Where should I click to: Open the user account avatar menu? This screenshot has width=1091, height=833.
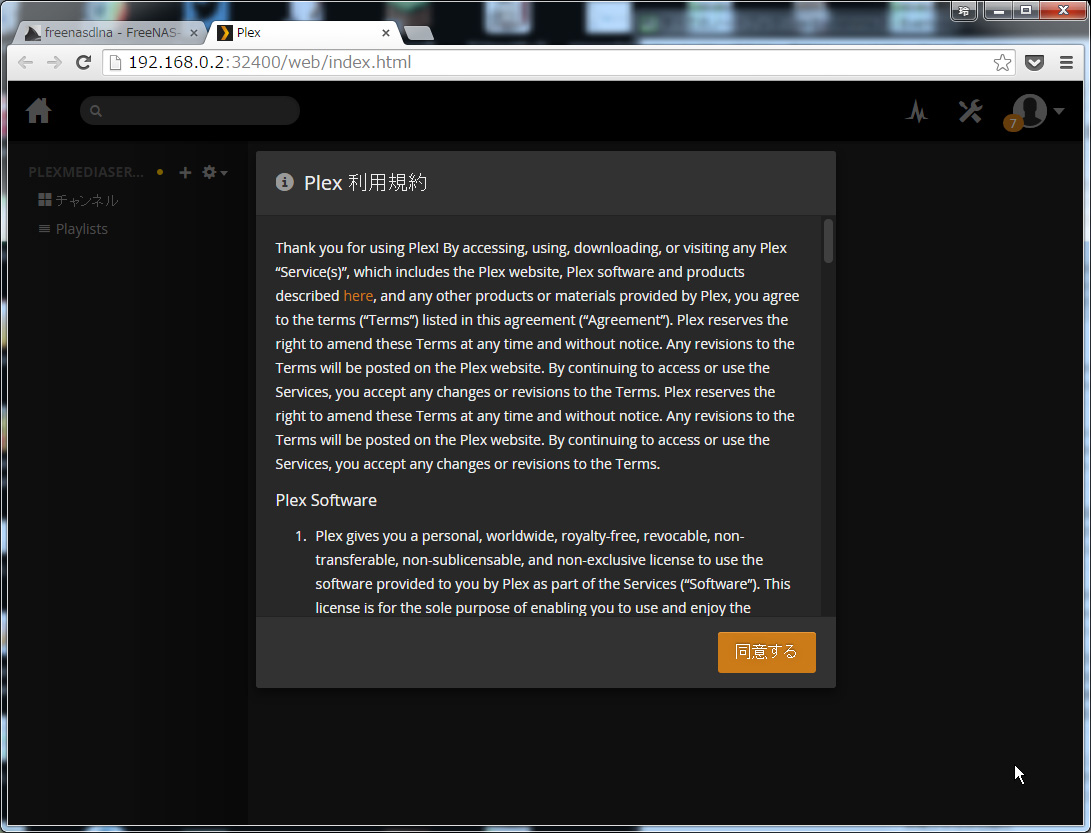pos(1037,111)
